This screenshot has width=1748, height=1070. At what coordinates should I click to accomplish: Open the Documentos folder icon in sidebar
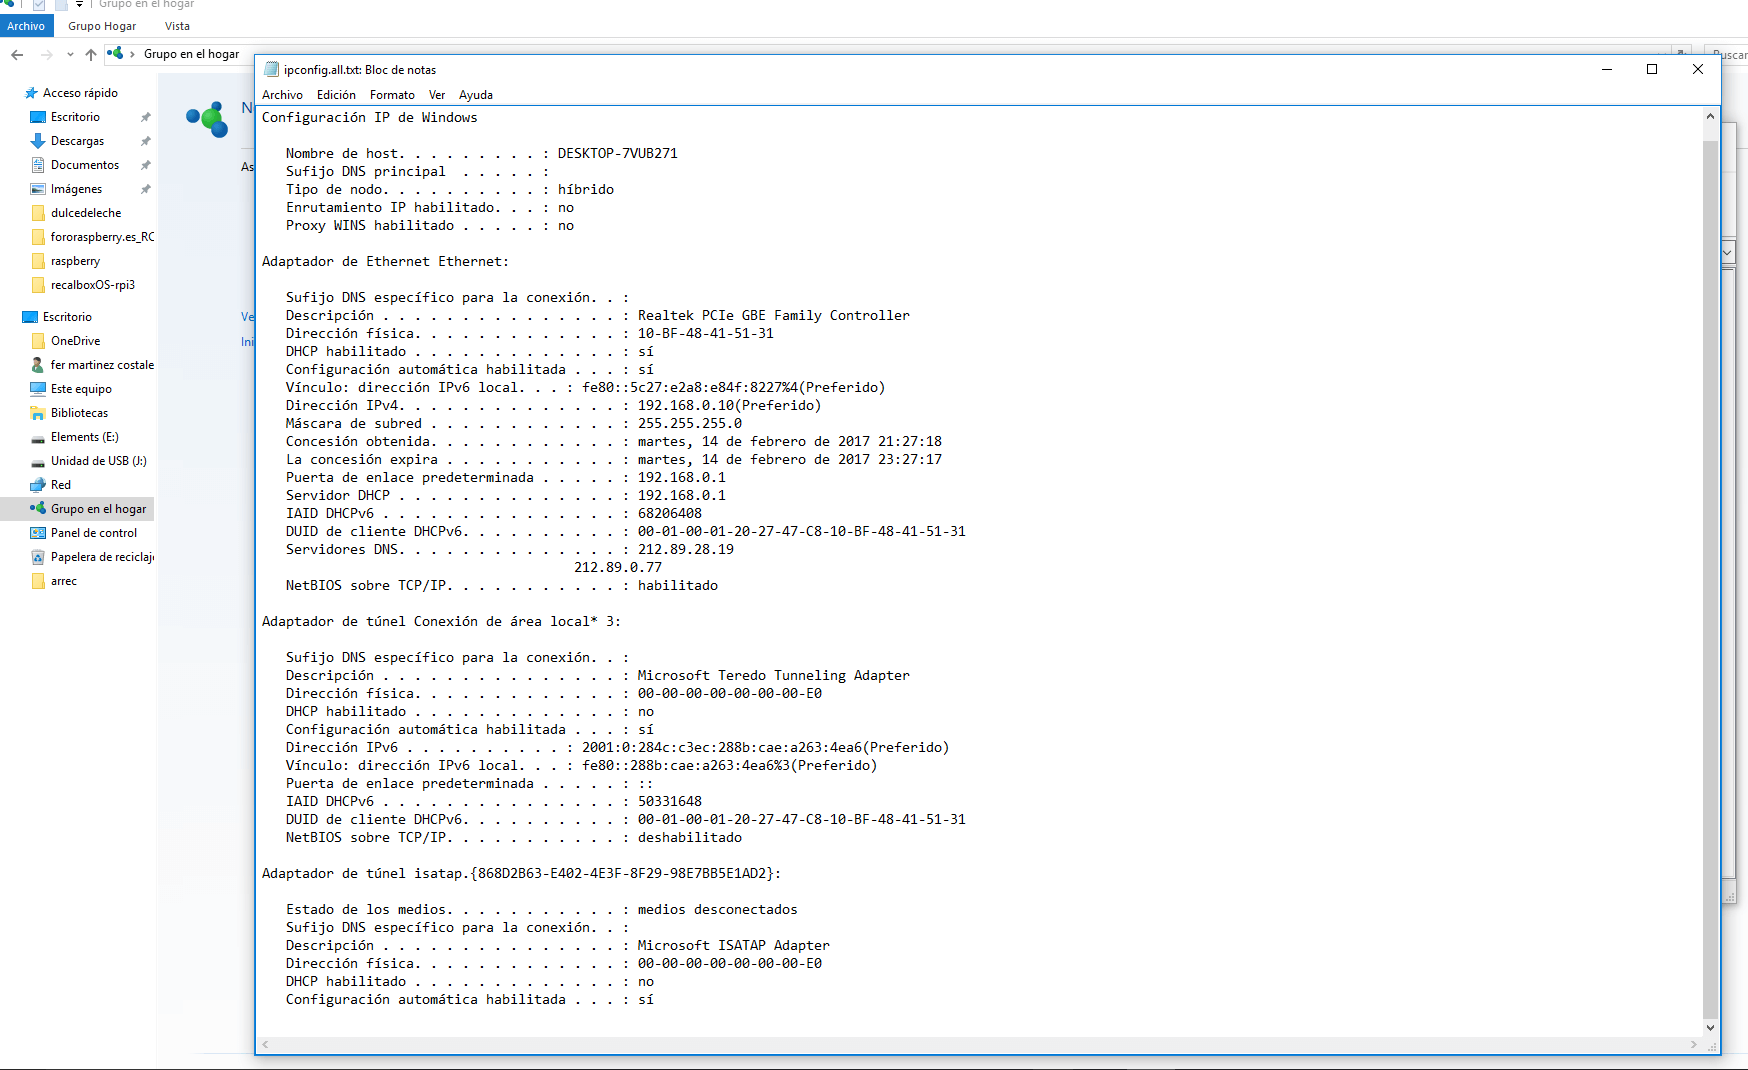click(x=39, y=165)
